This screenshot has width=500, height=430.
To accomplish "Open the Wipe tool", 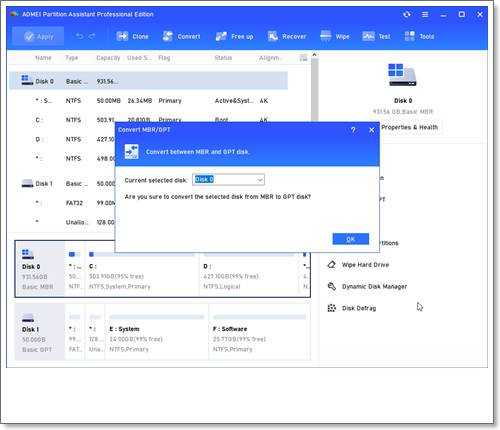I will 335,36.
